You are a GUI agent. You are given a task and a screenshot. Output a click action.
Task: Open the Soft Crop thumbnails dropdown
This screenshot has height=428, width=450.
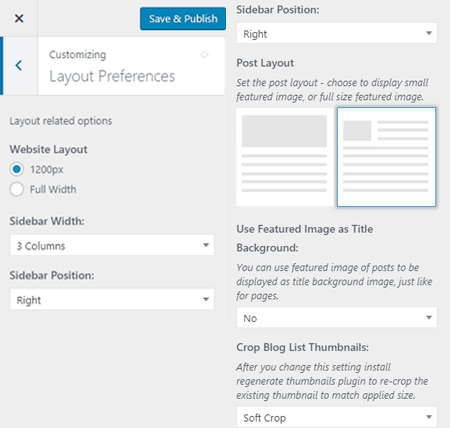click(x=337, y=417)
